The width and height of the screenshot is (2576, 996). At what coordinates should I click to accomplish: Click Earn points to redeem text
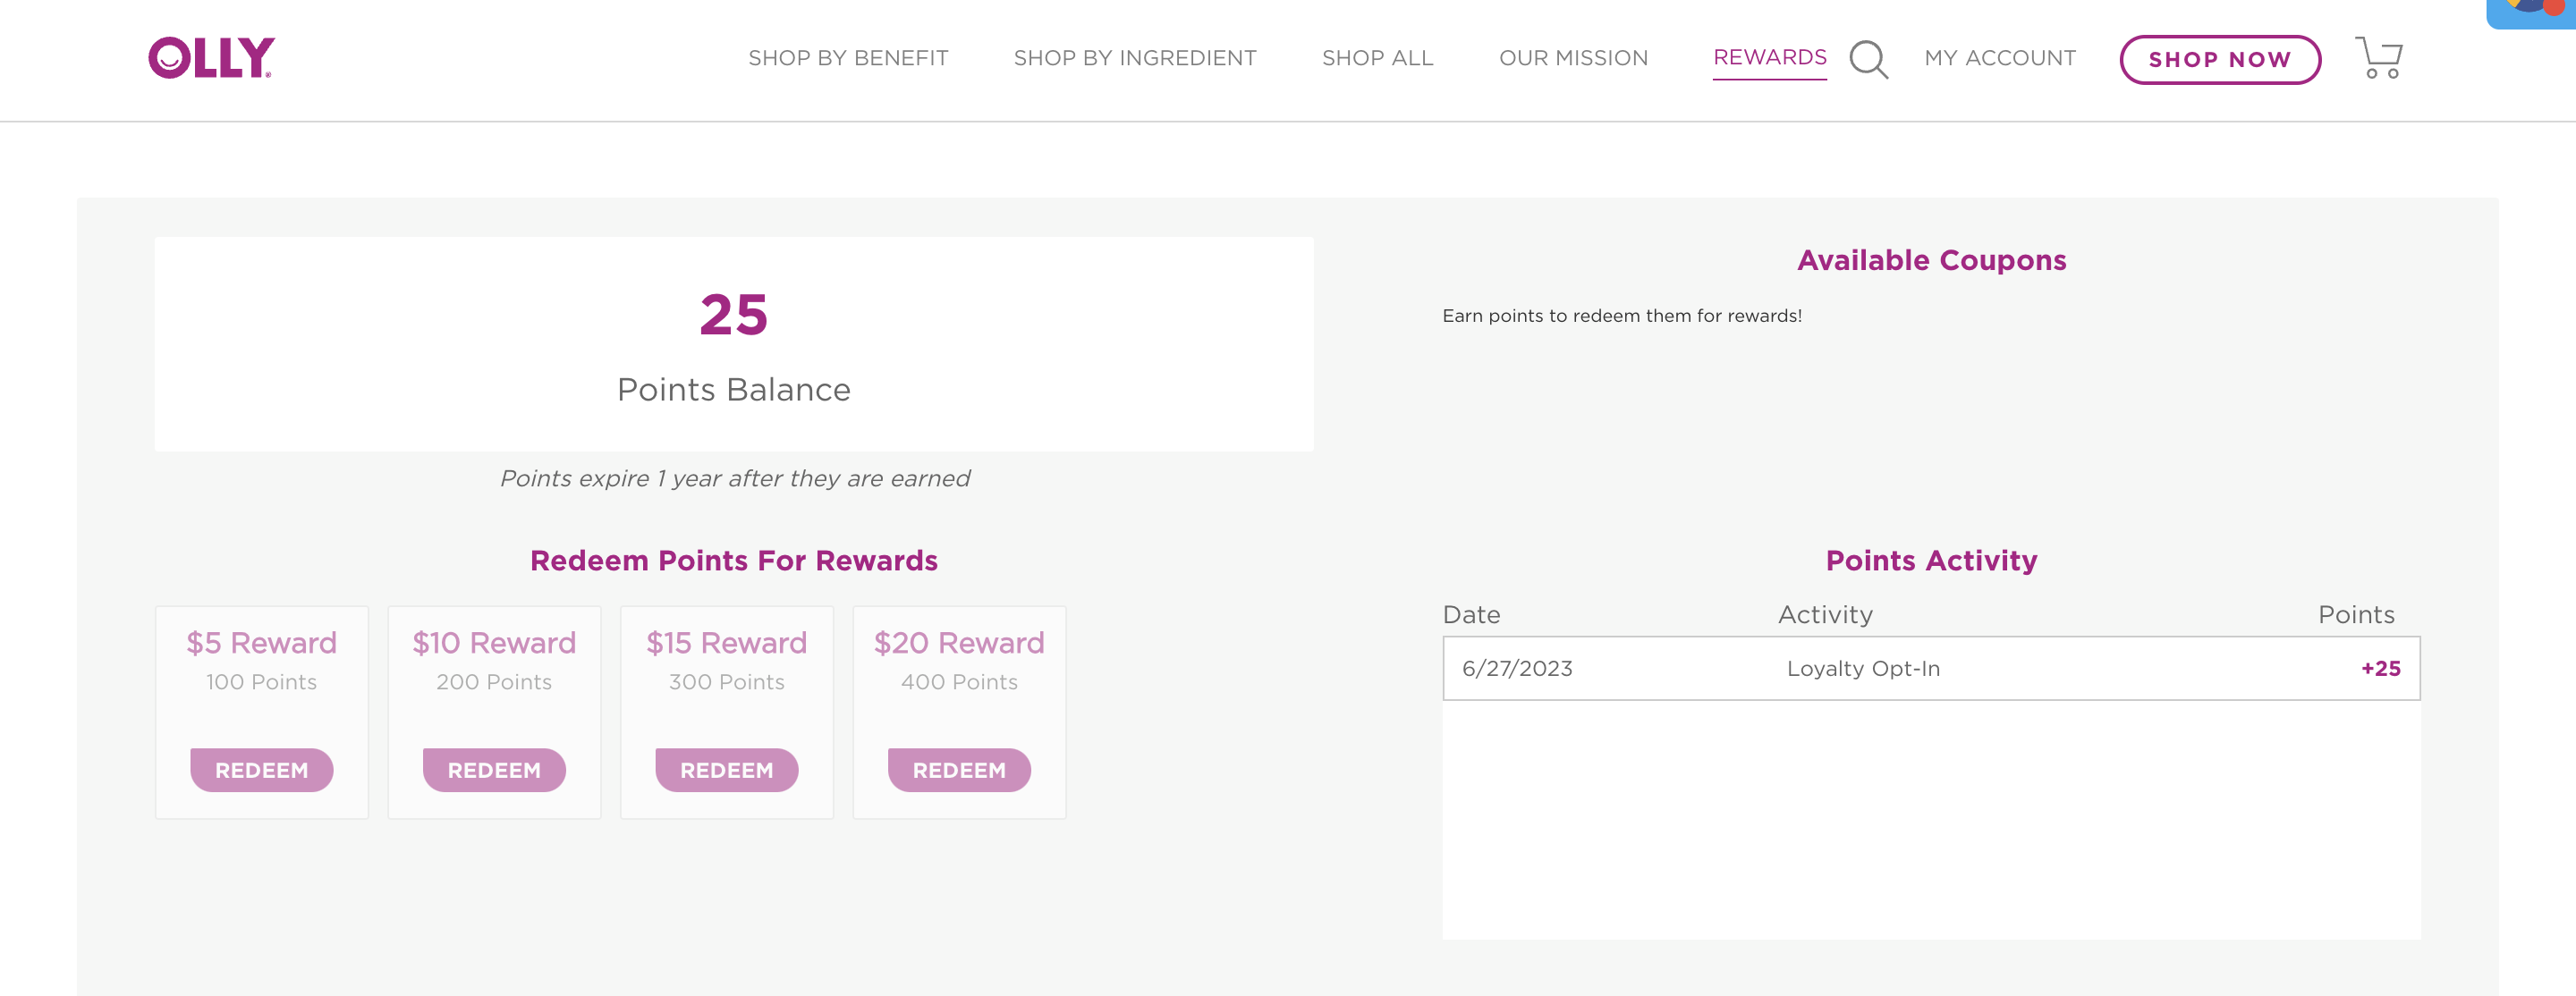pyautogui.click(x=1622, y=316)
